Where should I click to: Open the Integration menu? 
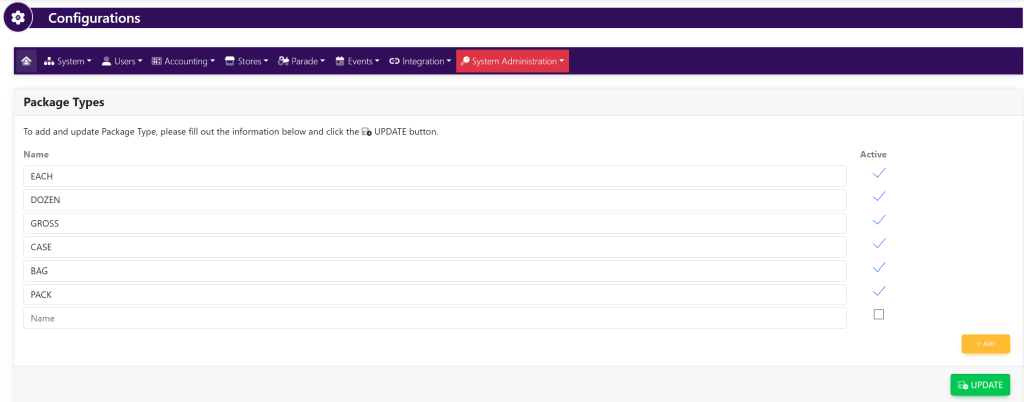click(x=419, y=61)
